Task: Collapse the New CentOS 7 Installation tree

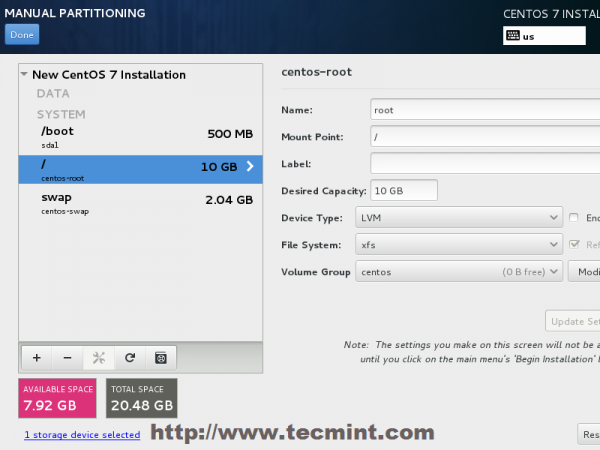Action: [x=25, y=75]
